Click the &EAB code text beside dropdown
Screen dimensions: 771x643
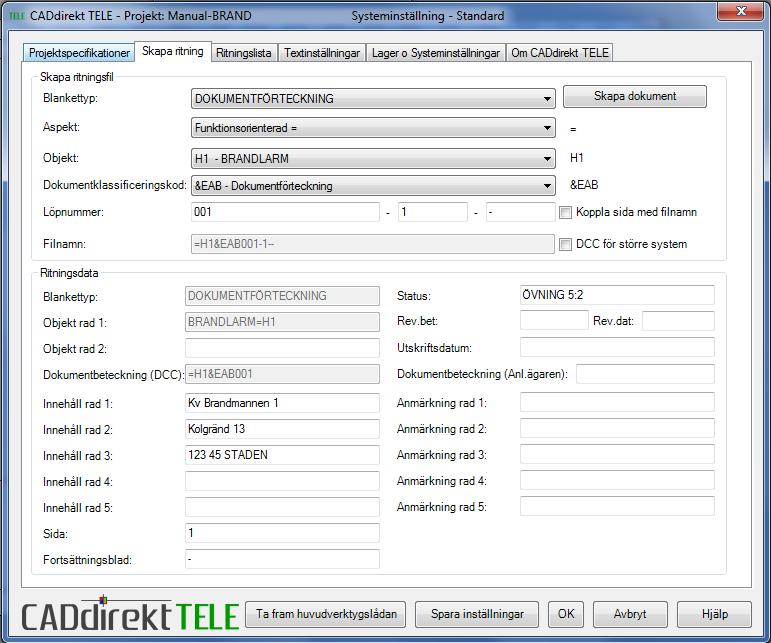pos(584,185)
